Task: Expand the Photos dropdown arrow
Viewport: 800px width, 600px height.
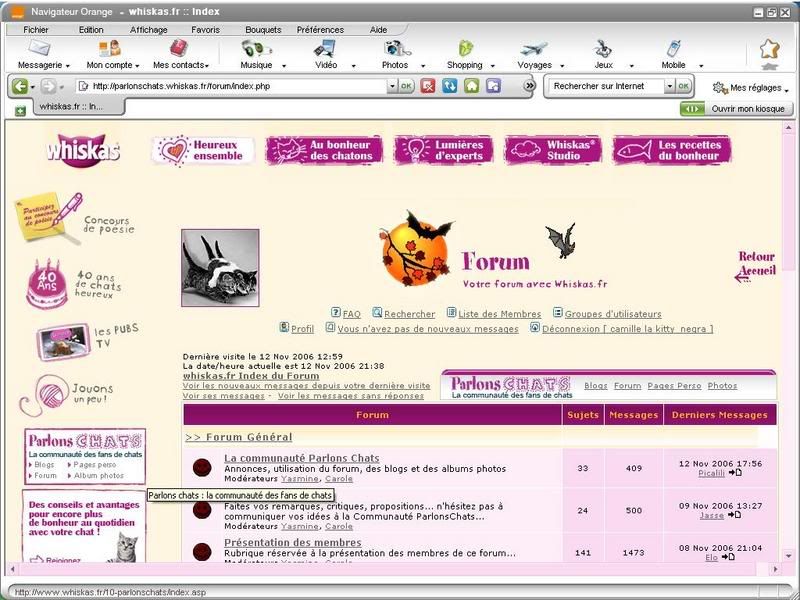Action: 422,66
